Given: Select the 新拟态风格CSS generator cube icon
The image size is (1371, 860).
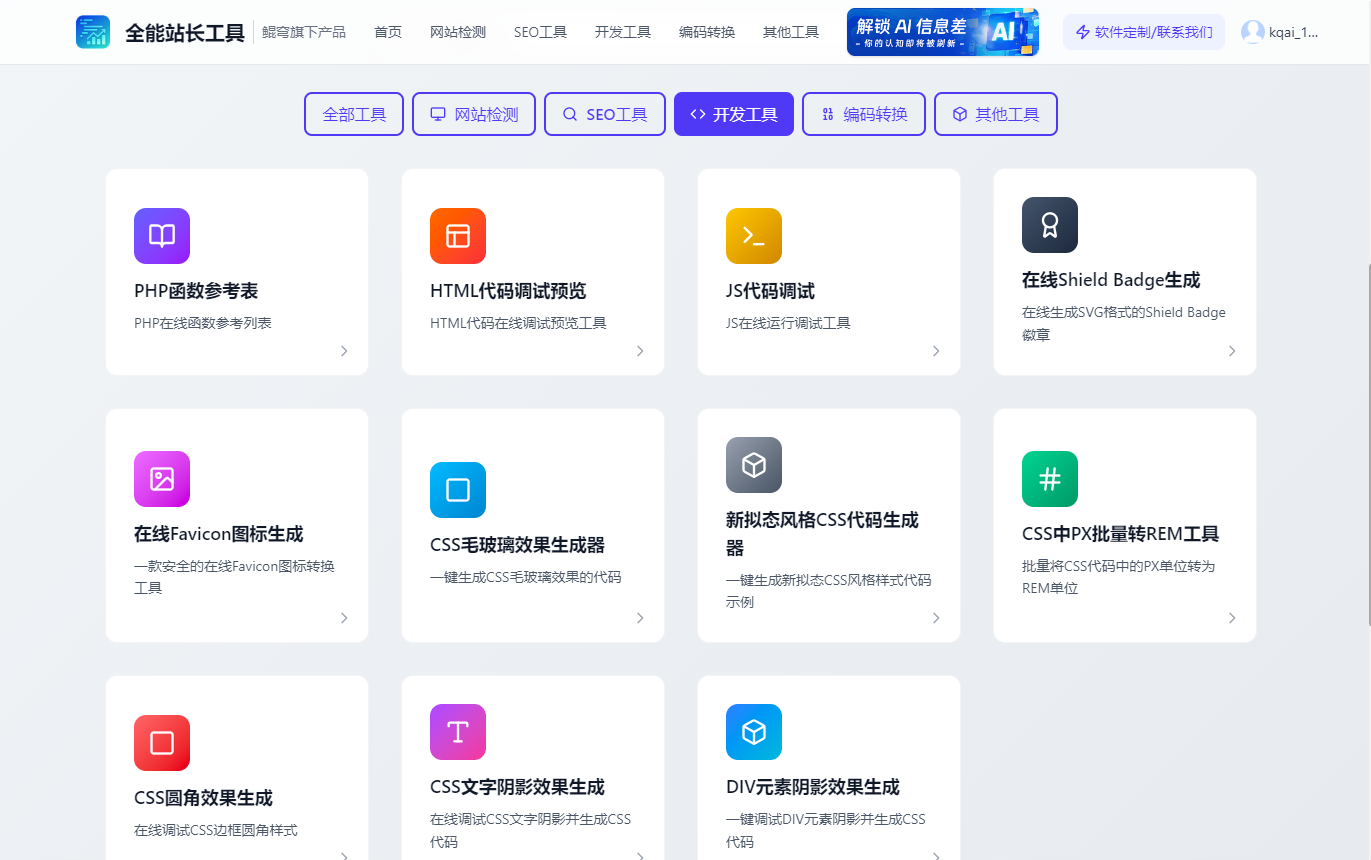Looking at the screenshot, I should (753, 465).
